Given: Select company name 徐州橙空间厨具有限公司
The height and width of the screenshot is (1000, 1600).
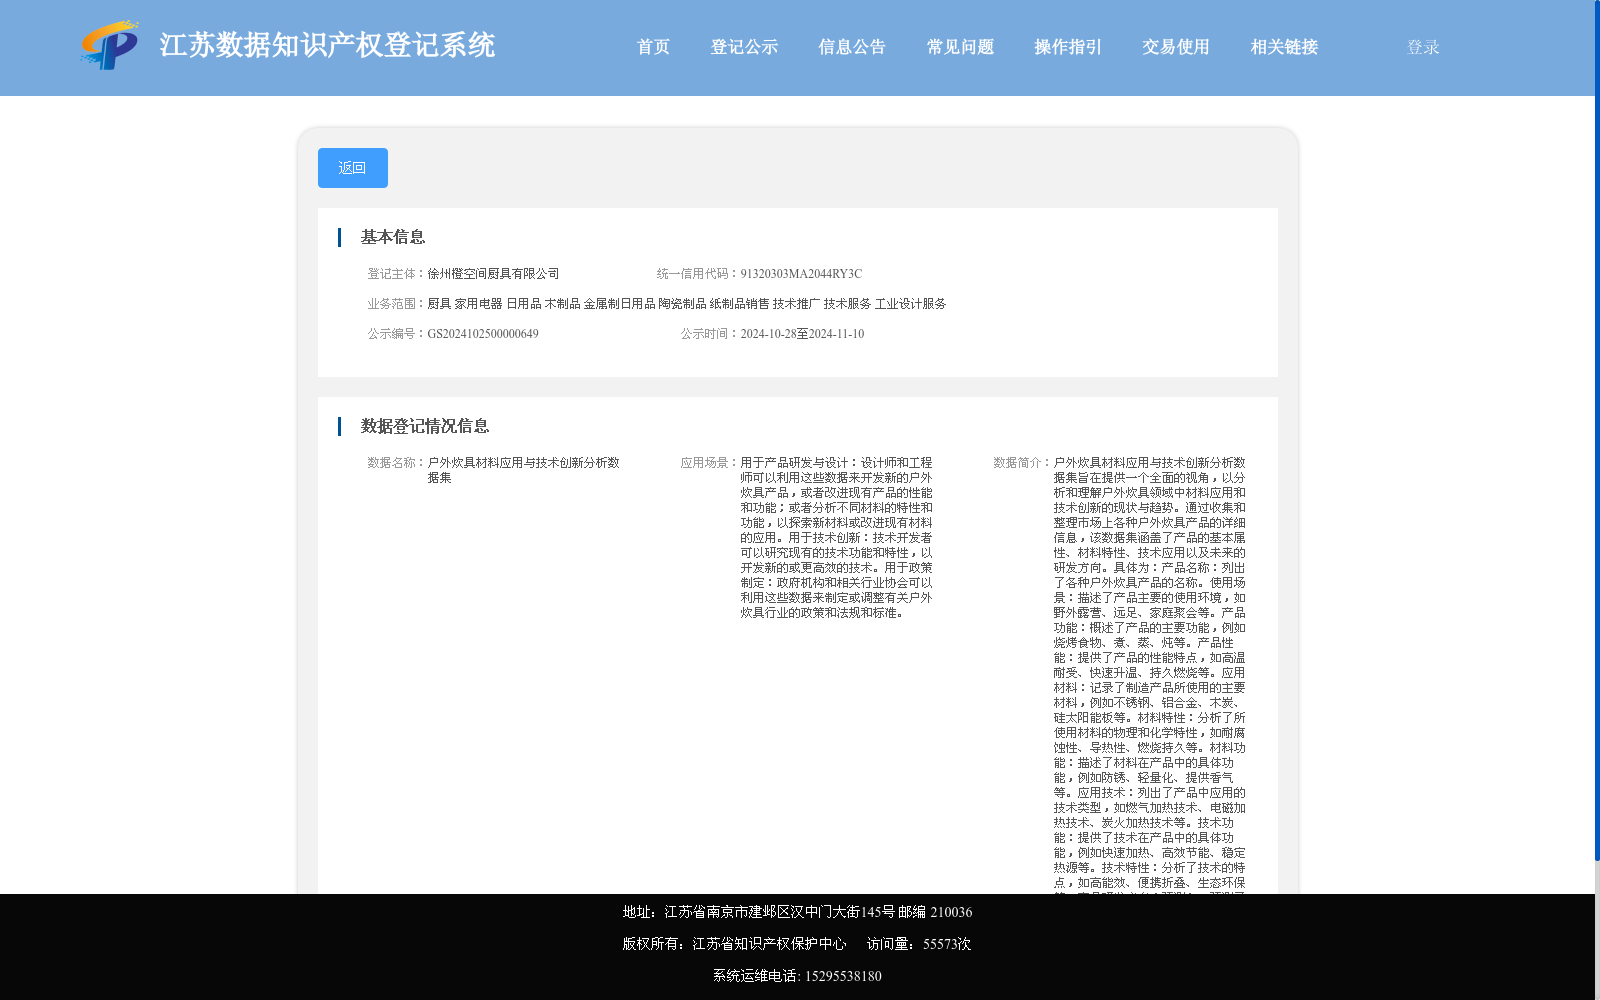Looking at the screenshot, I should 493,274.
